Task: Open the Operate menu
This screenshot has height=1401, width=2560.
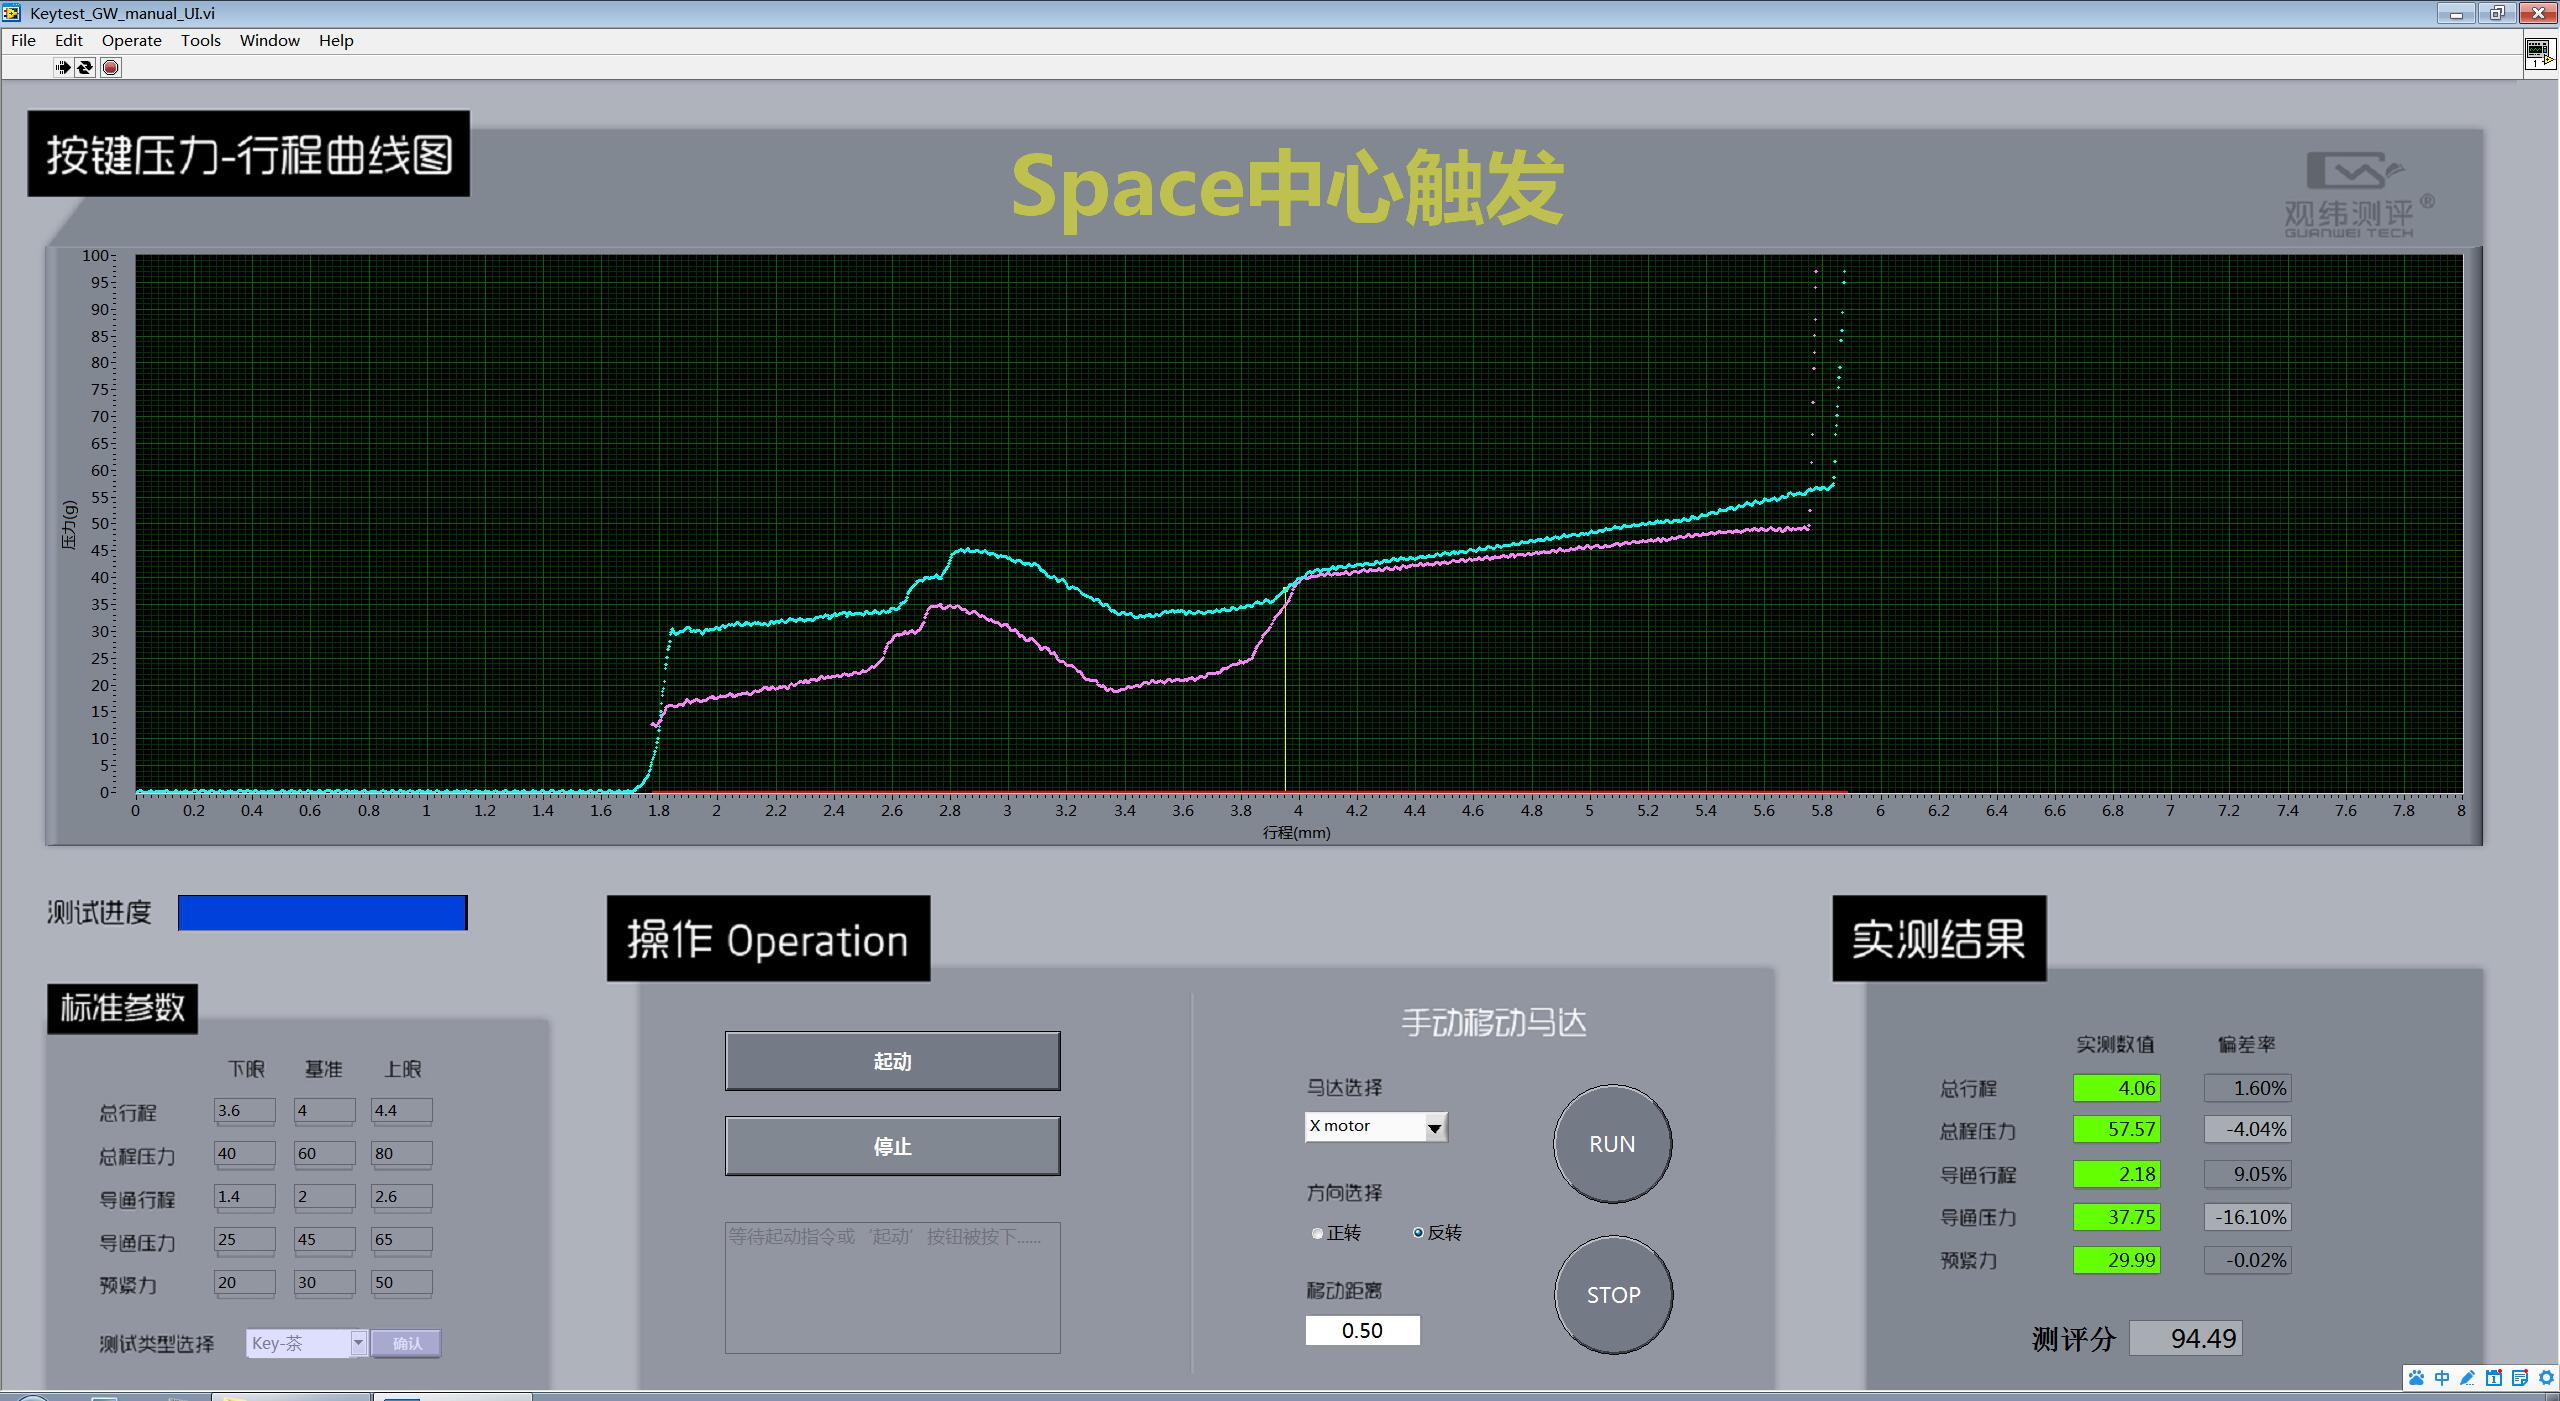Action: tap(131, 40)
